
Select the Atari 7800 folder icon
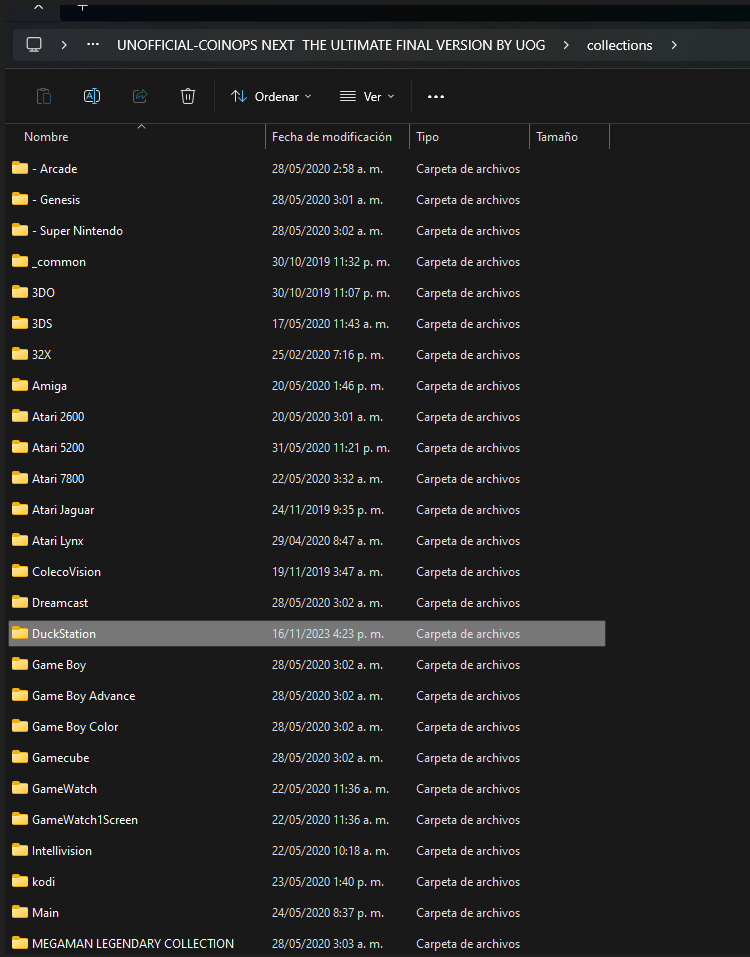(20, 478)
